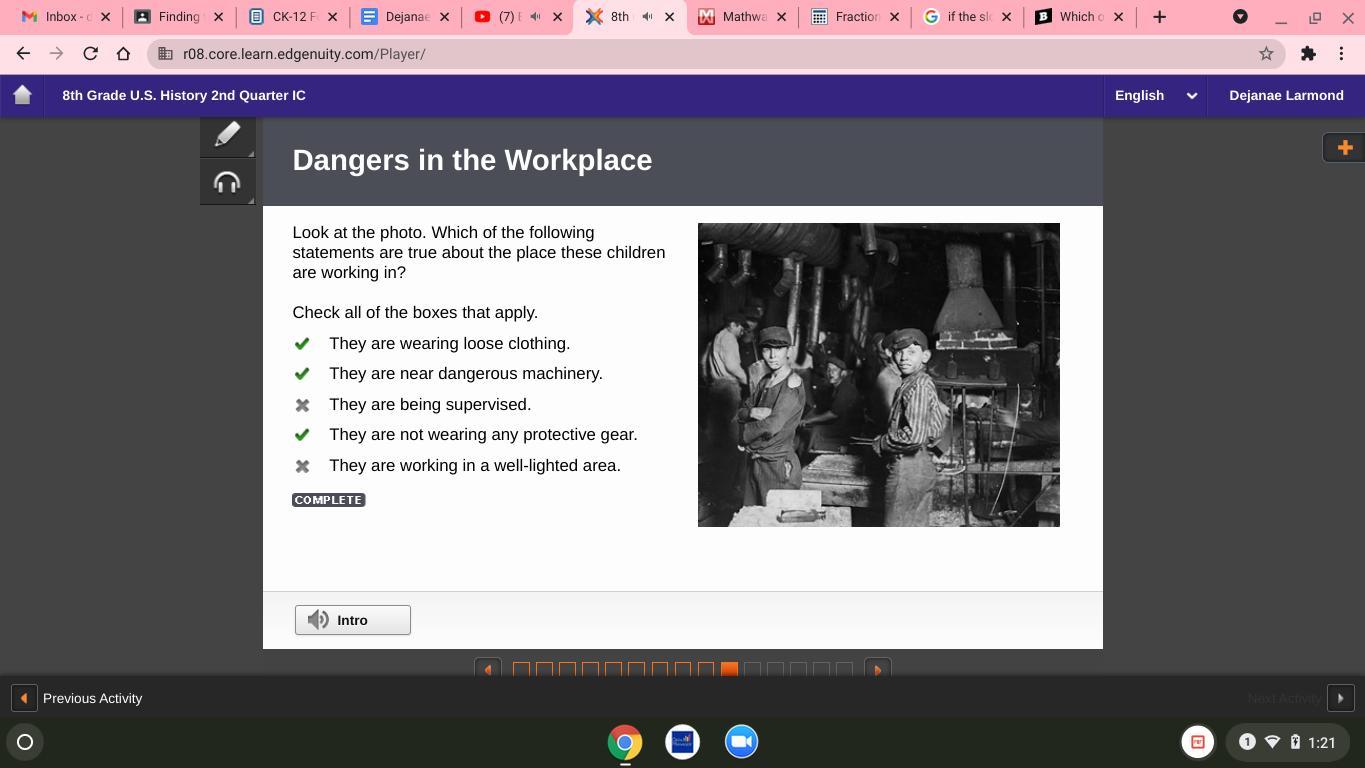Image resolution: width=1365 pixels, height=768 pixels.
Task: Open the headphones audio tool
Action: click(227, 182)
